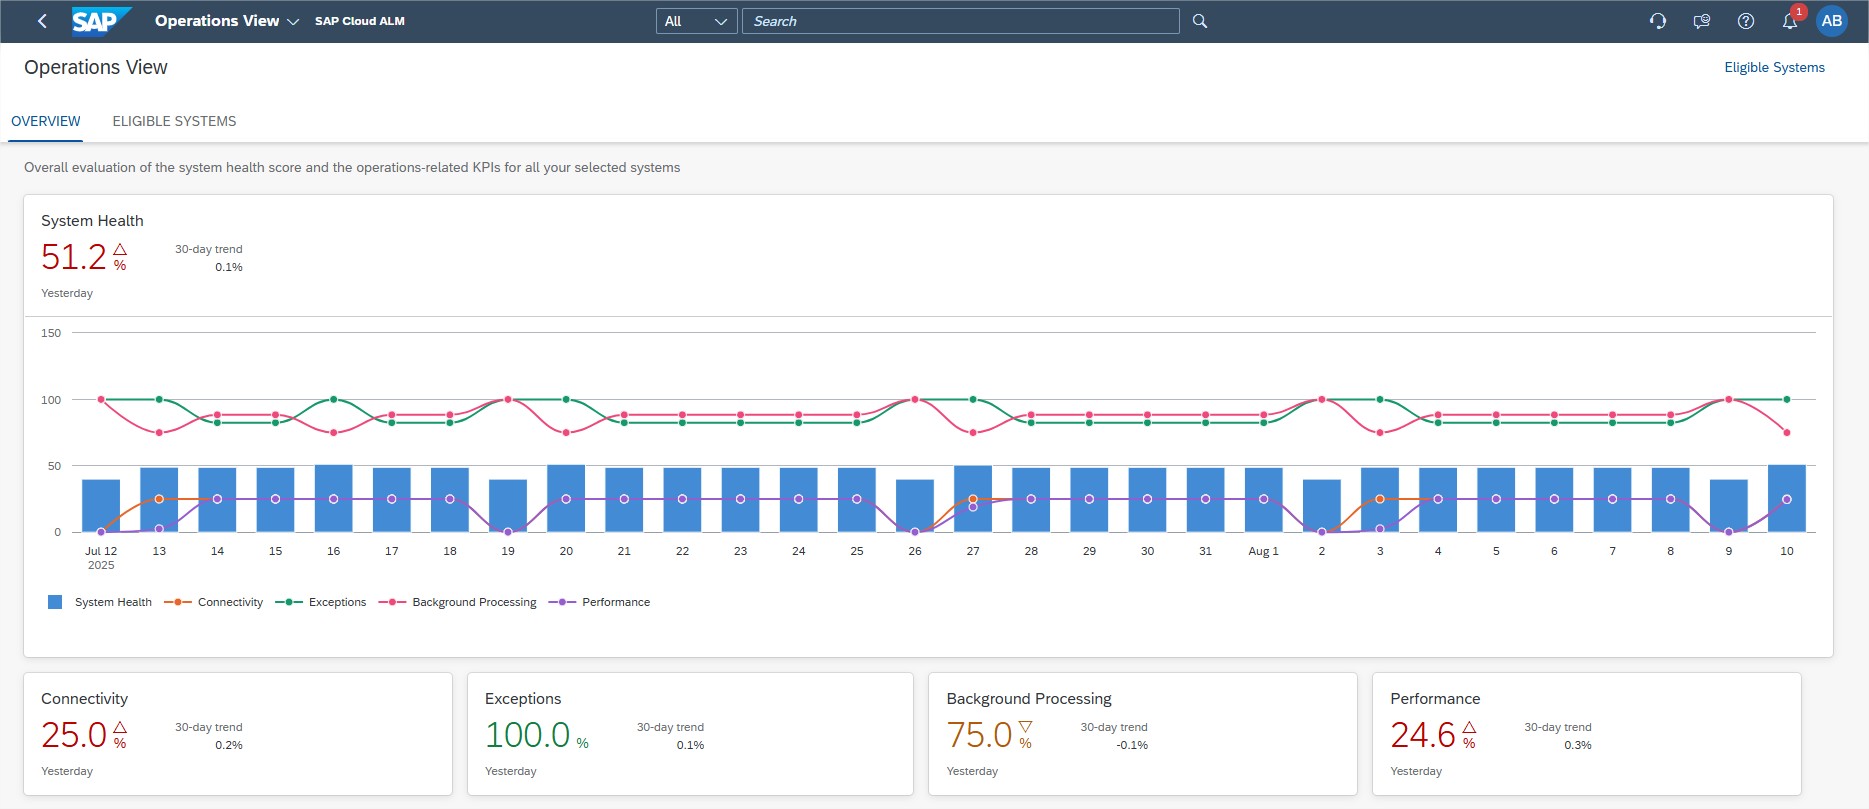This screenshot has width=1869, height=809.
Task: Click the System Health legend color swatch
Action: click(55, 602)
